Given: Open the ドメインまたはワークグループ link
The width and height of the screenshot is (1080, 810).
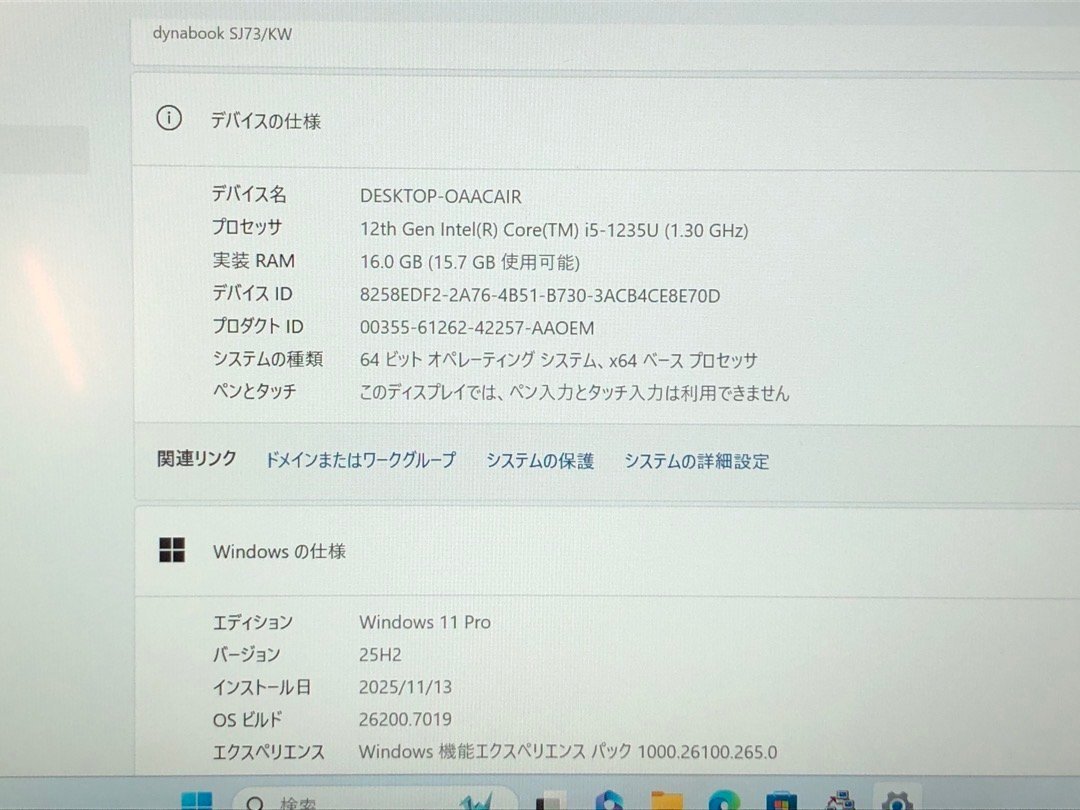Looking at the screenshot, I should click(x=361, y=459).
